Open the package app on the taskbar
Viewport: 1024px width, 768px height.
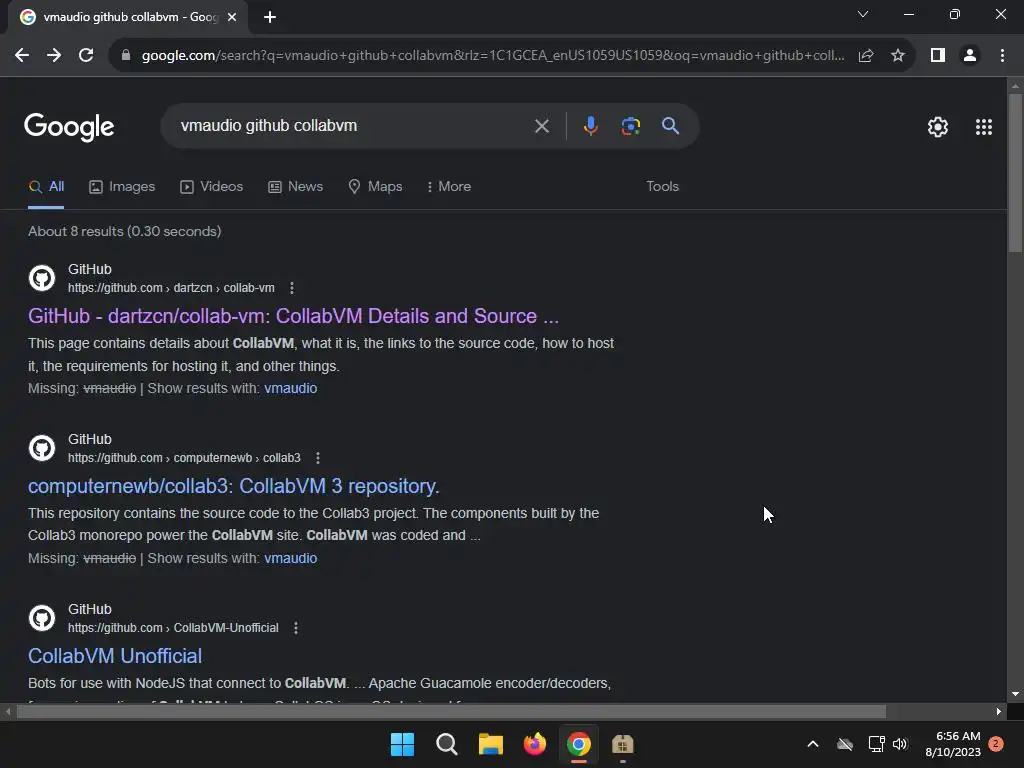tap(622, 744)
